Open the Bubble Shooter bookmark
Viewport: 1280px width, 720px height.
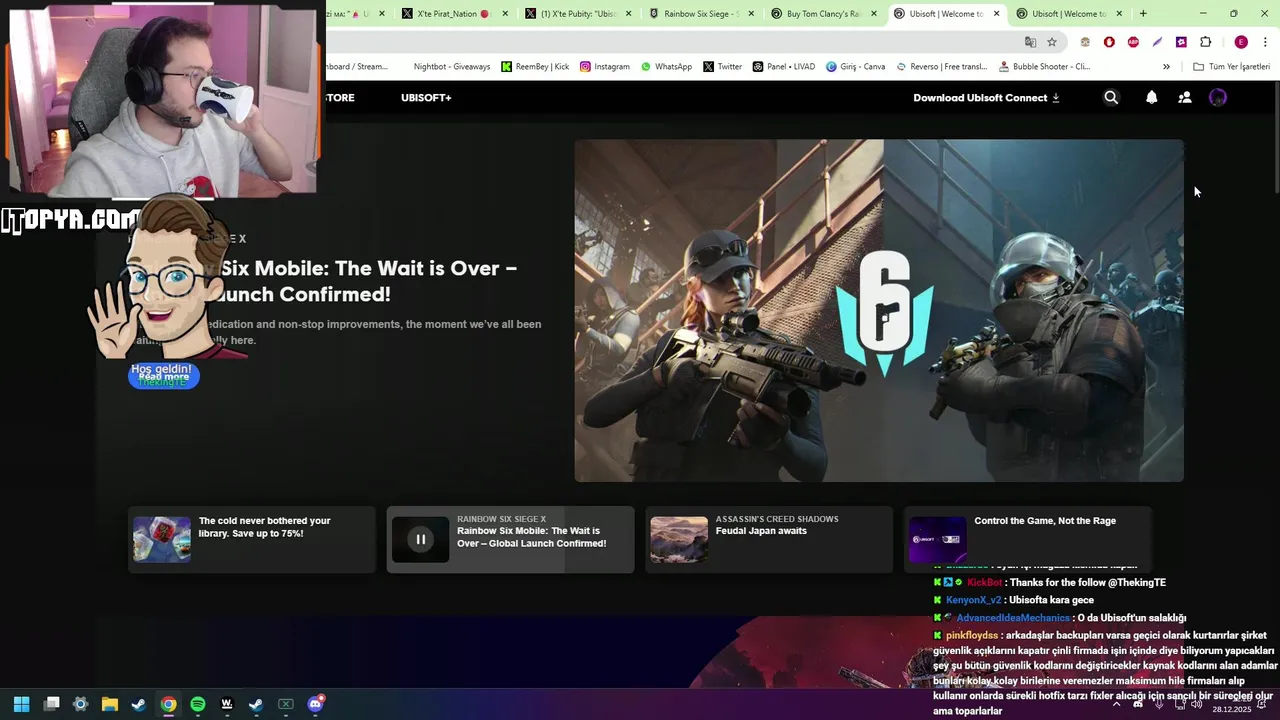click(x=1044, y=67)
